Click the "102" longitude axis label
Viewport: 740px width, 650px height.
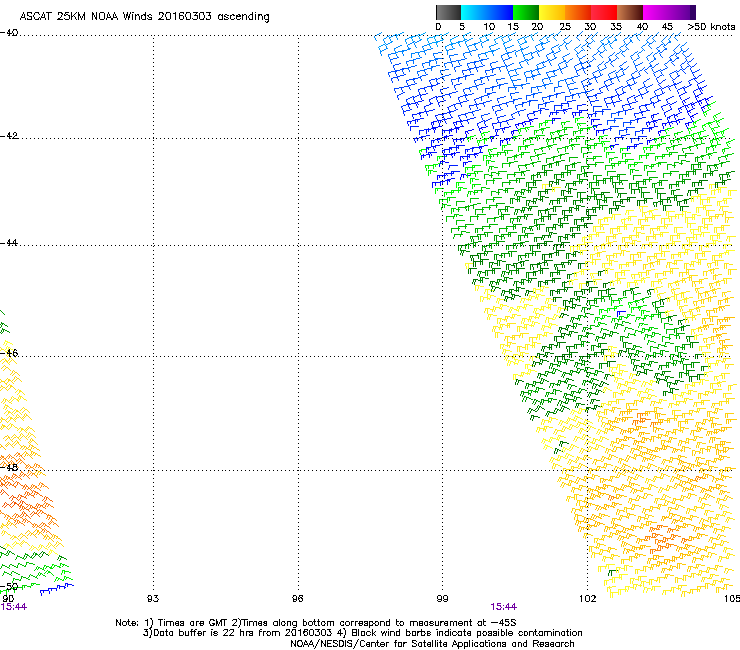click(x=587, y=599)
